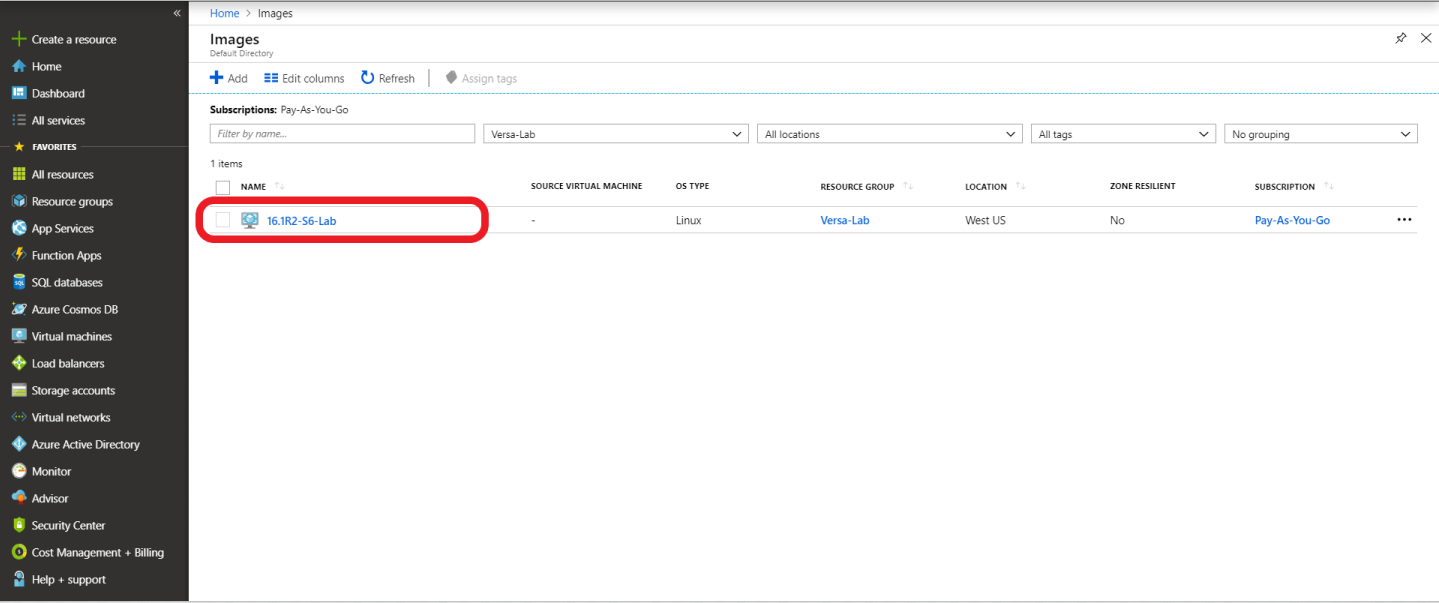This screenshot has height=603, width=1439.
Task: Open the row's three-dots context menu
Action: click(x=1404, y=220)
